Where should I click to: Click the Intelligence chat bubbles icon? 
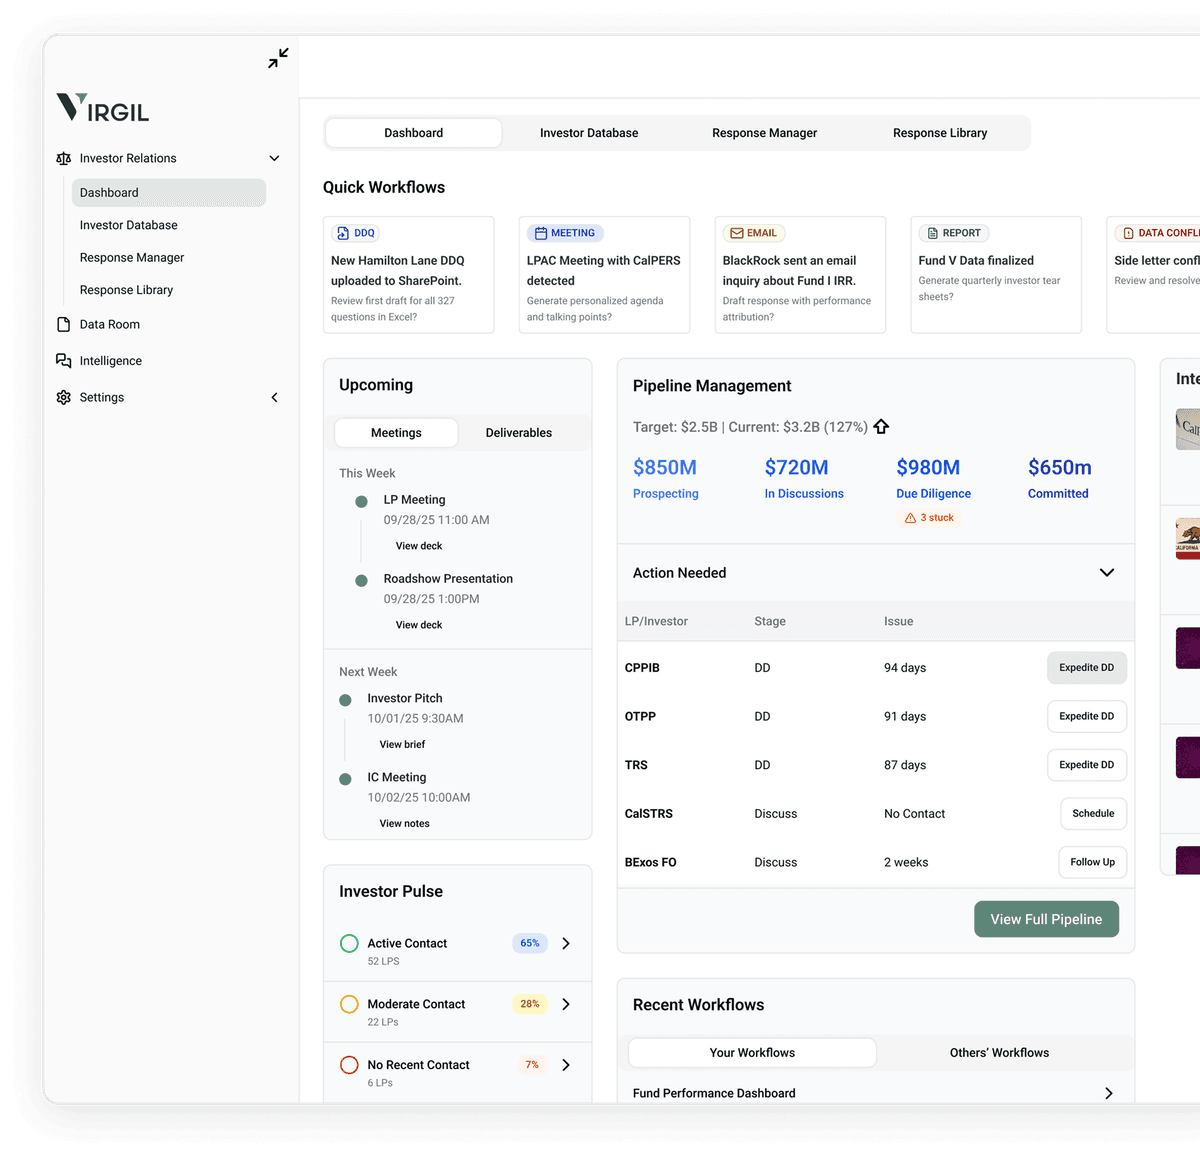click(64, 361)
